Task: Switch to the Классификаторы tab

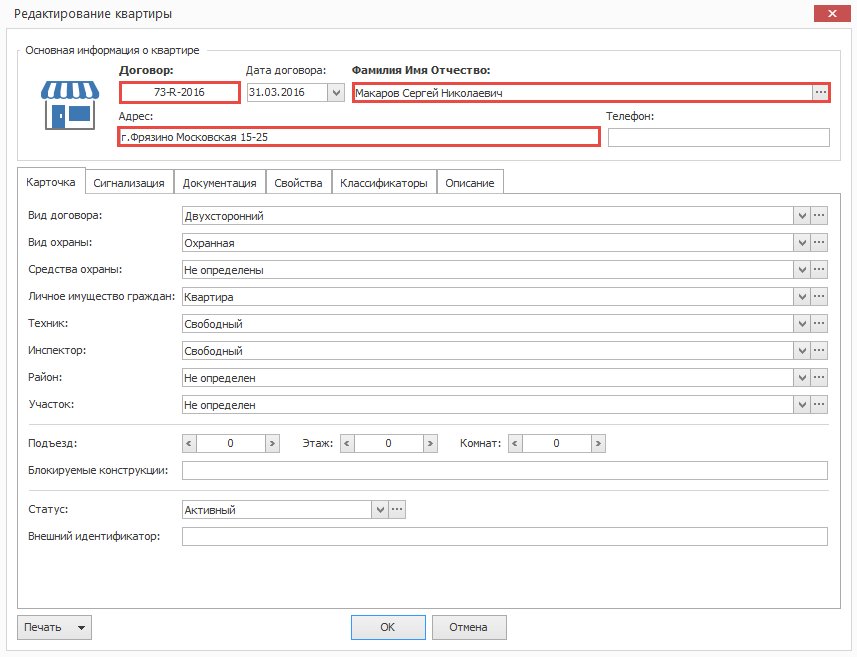Action: click(384, 183)
